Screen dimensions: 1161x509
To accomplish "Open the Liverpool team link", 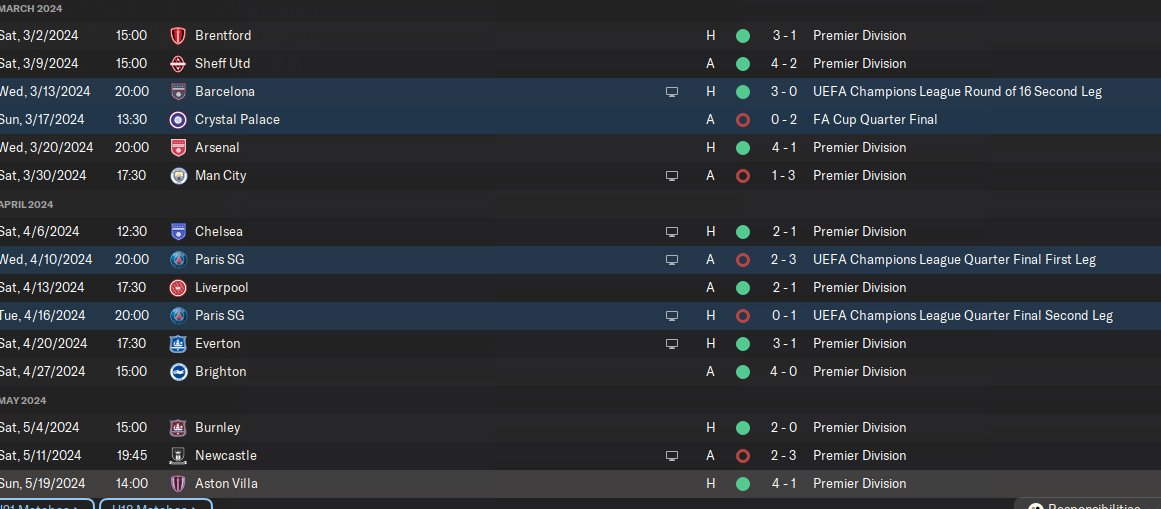I will click(x=221, y=287).
